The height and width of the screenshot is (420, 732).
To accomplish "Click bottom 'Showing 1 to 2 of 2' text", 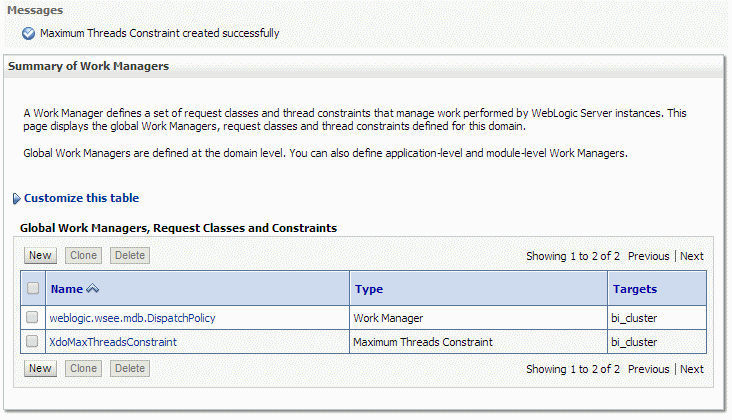I will click(573, 369).
